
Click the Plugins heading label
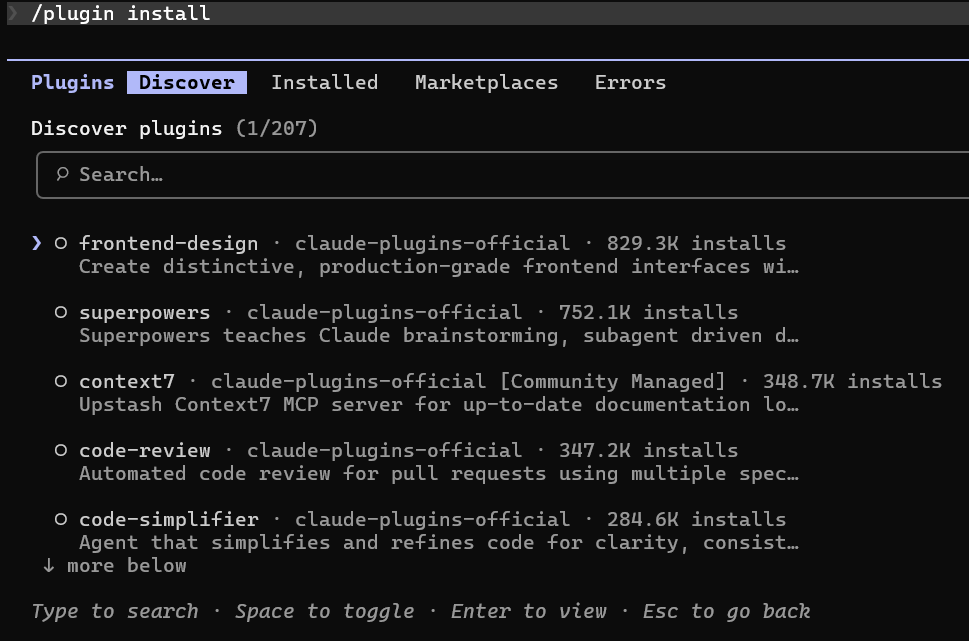(x=72, y=82)
